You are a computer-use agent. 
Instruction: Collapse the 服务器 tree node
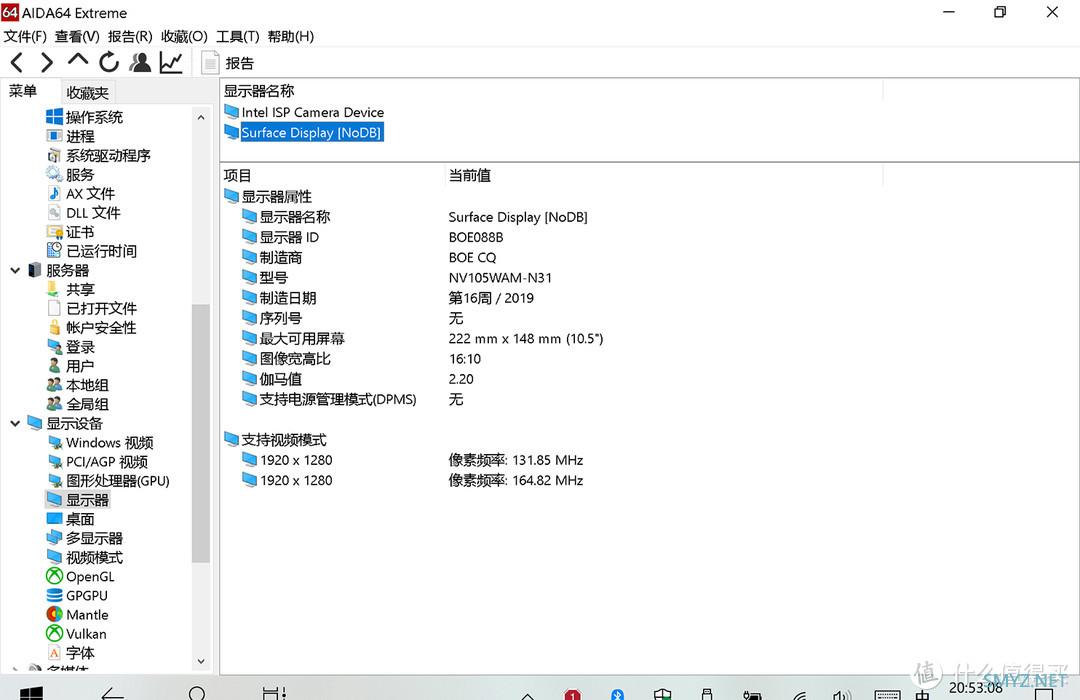coord(14,270)
